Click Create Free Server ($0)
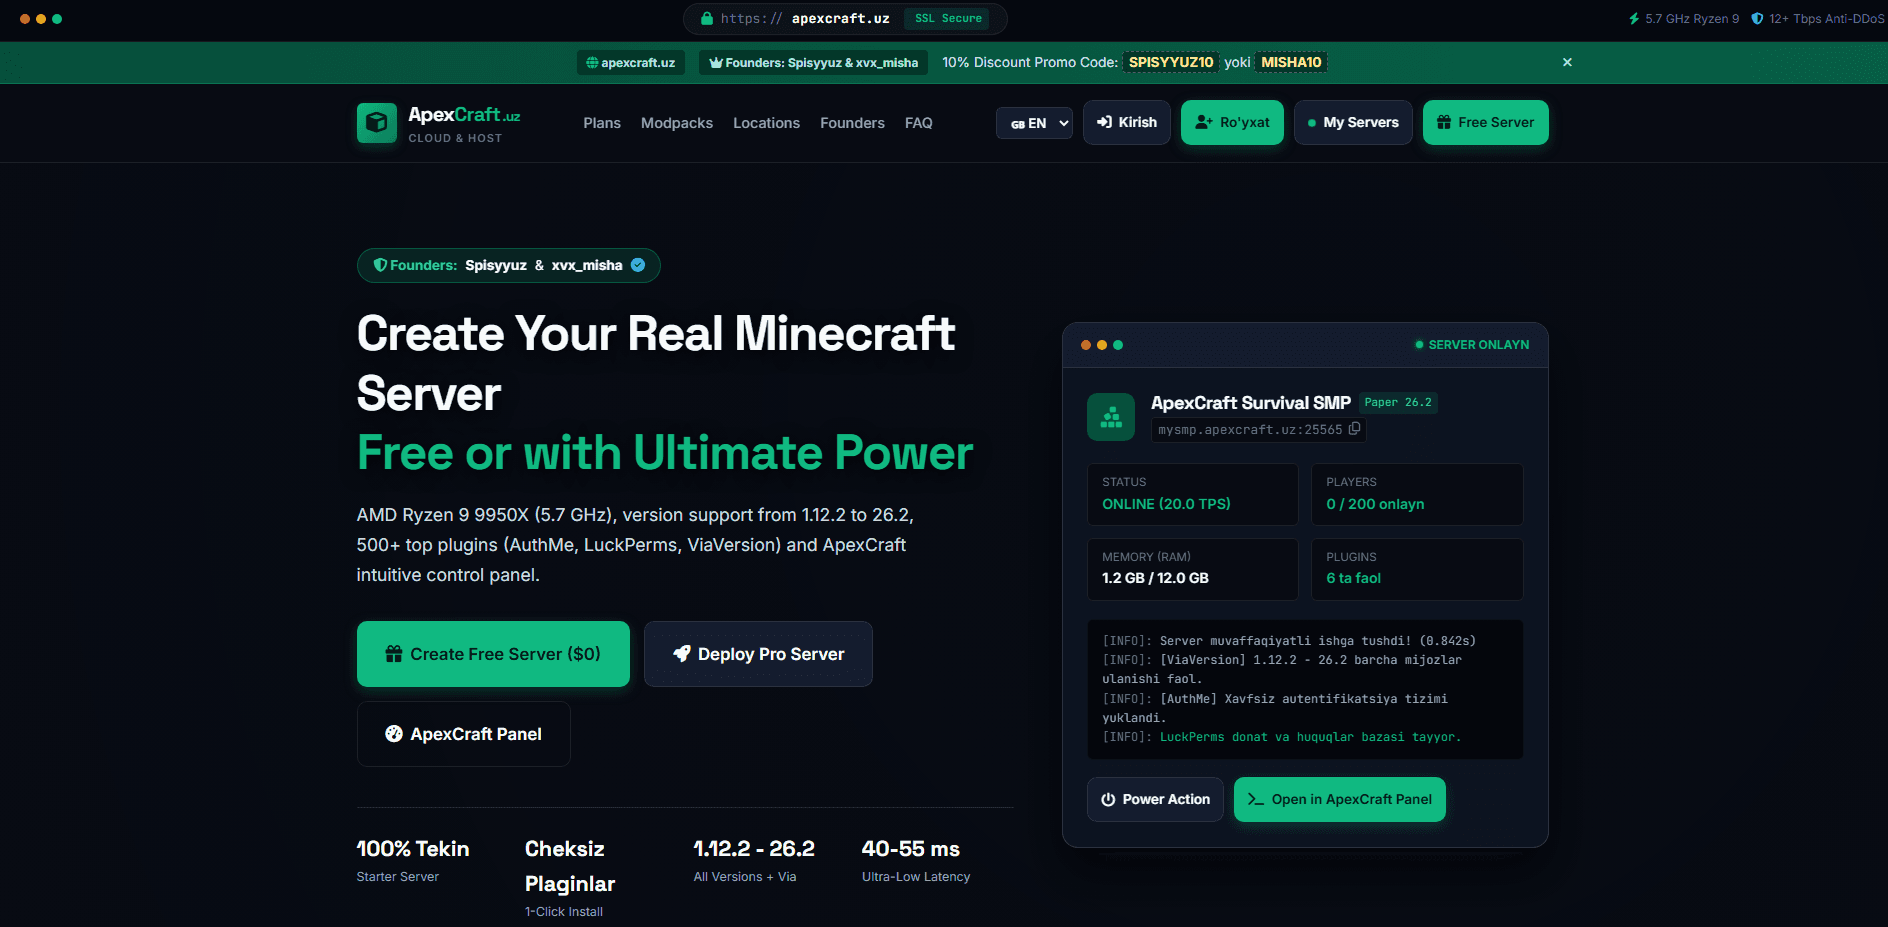Image resolution: width=1888 pixels, height=927 pixels. point(493,654)
